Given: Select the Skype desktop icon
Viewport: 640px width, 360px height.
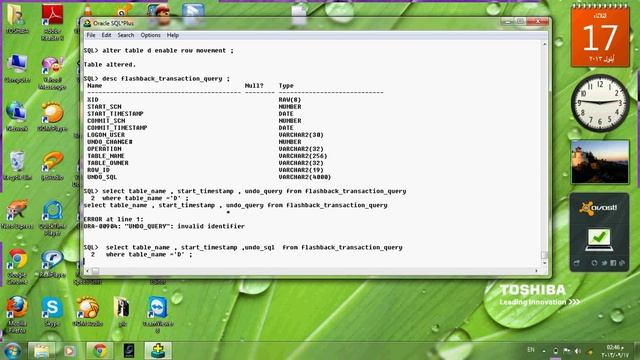Looking at the screenshot, I should point(52,312).
